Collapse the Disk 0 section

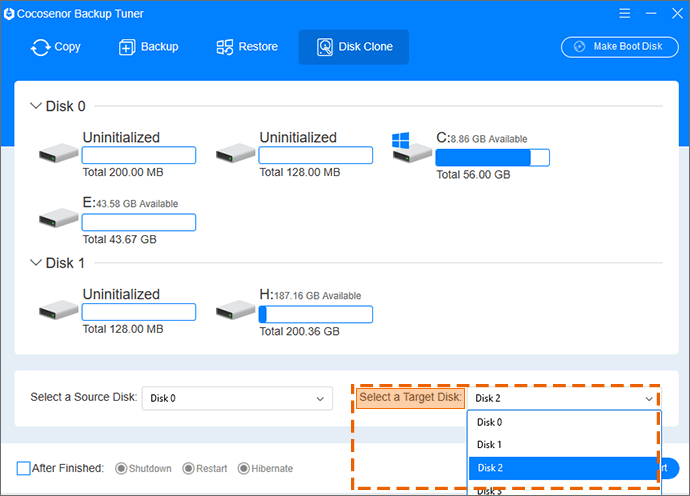(x=36, y=106)
